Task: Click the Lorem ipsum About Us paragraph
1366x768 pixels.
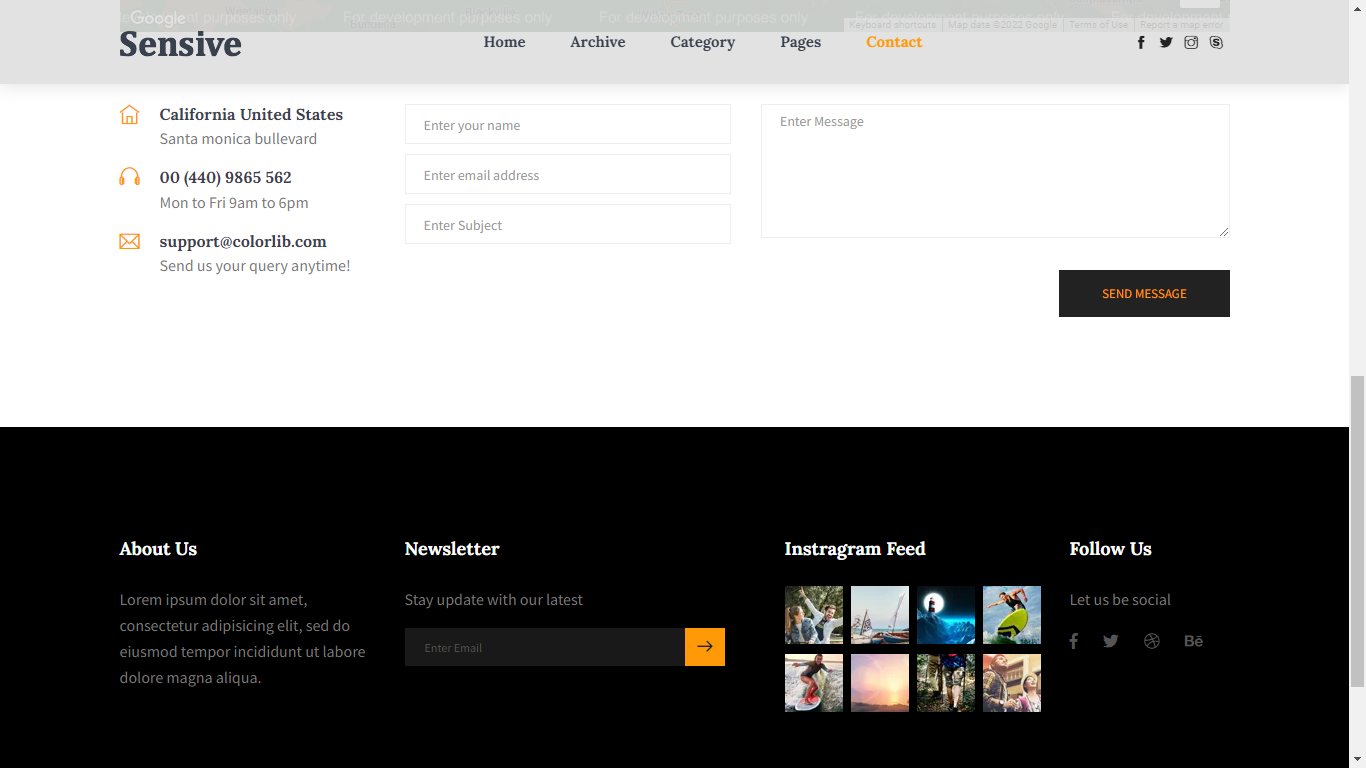Action: [x=242, y=639]
